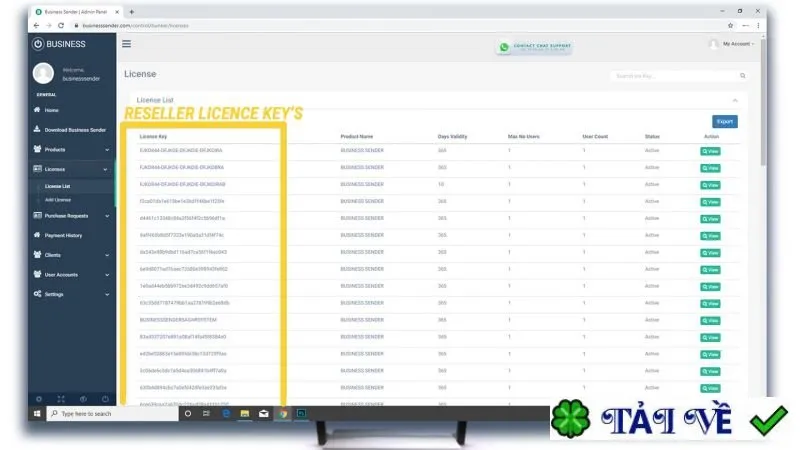Click the blue Export button
Image resolution: width=800 pixels, height=450 pixels.
(x=724, y=121)
